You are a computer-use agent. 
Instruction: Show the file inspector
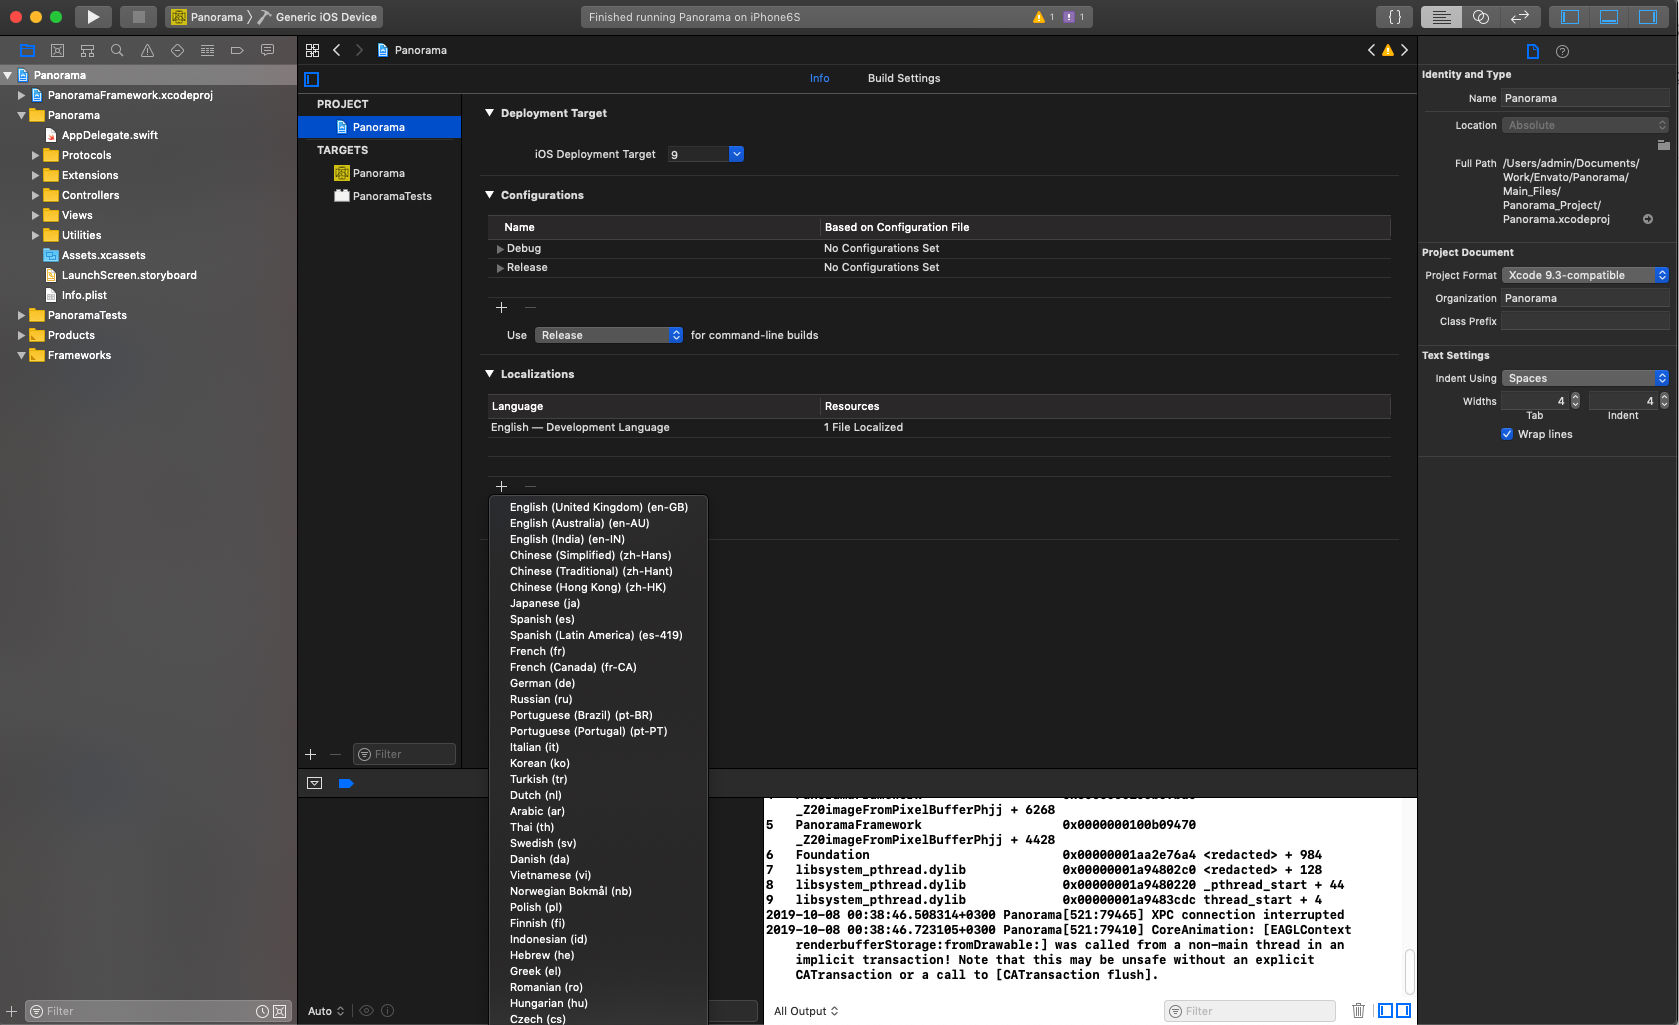1532,51
